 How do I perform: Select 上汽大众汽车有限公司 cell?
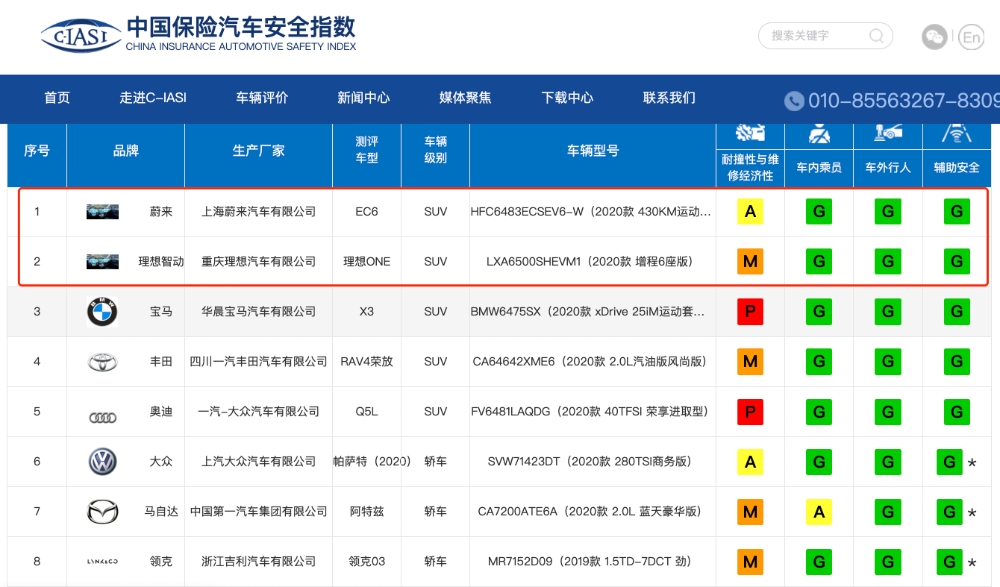point(258,462)
